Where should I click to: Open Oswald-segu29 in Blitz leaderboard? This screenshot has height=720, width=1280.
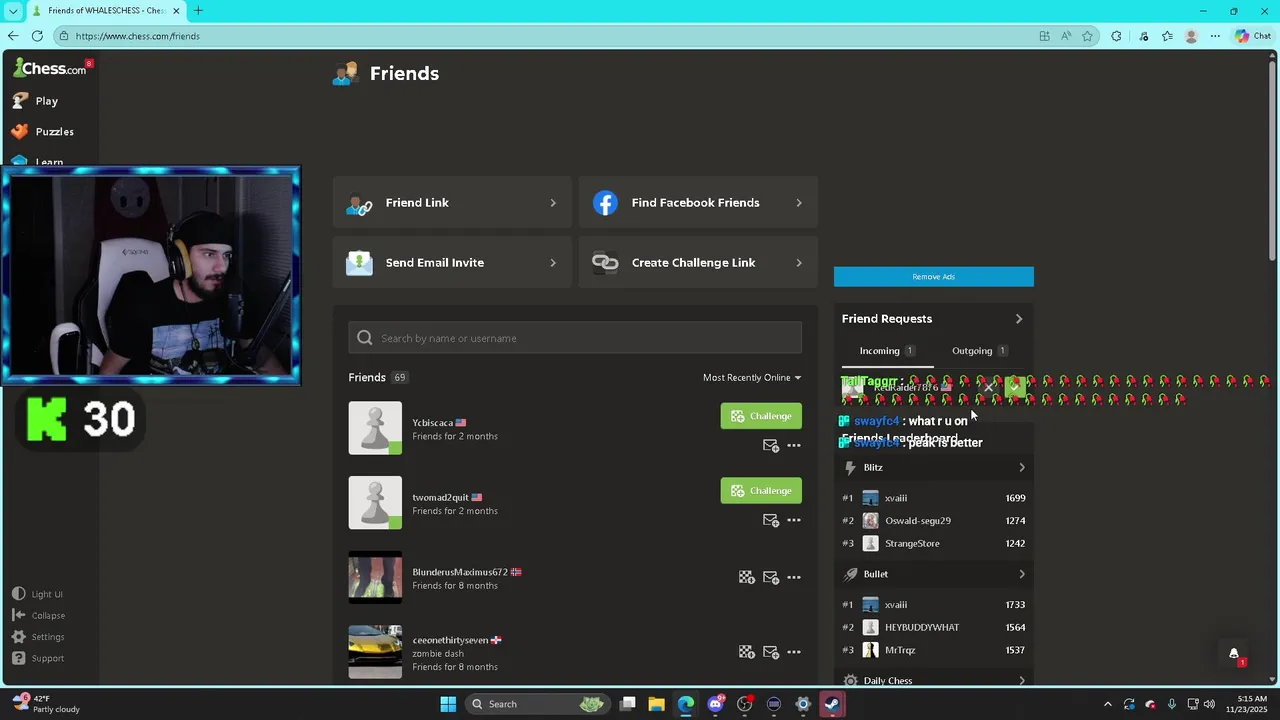[x=918, y=521]
